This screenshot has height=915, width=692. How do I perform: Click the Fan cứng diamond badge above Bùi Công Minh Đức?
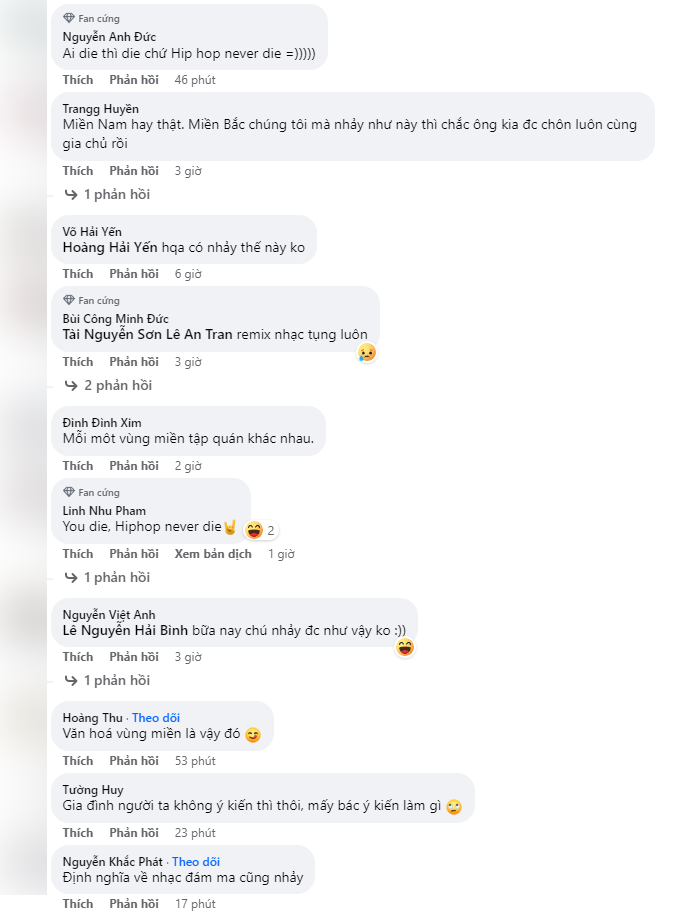(68, 300)
